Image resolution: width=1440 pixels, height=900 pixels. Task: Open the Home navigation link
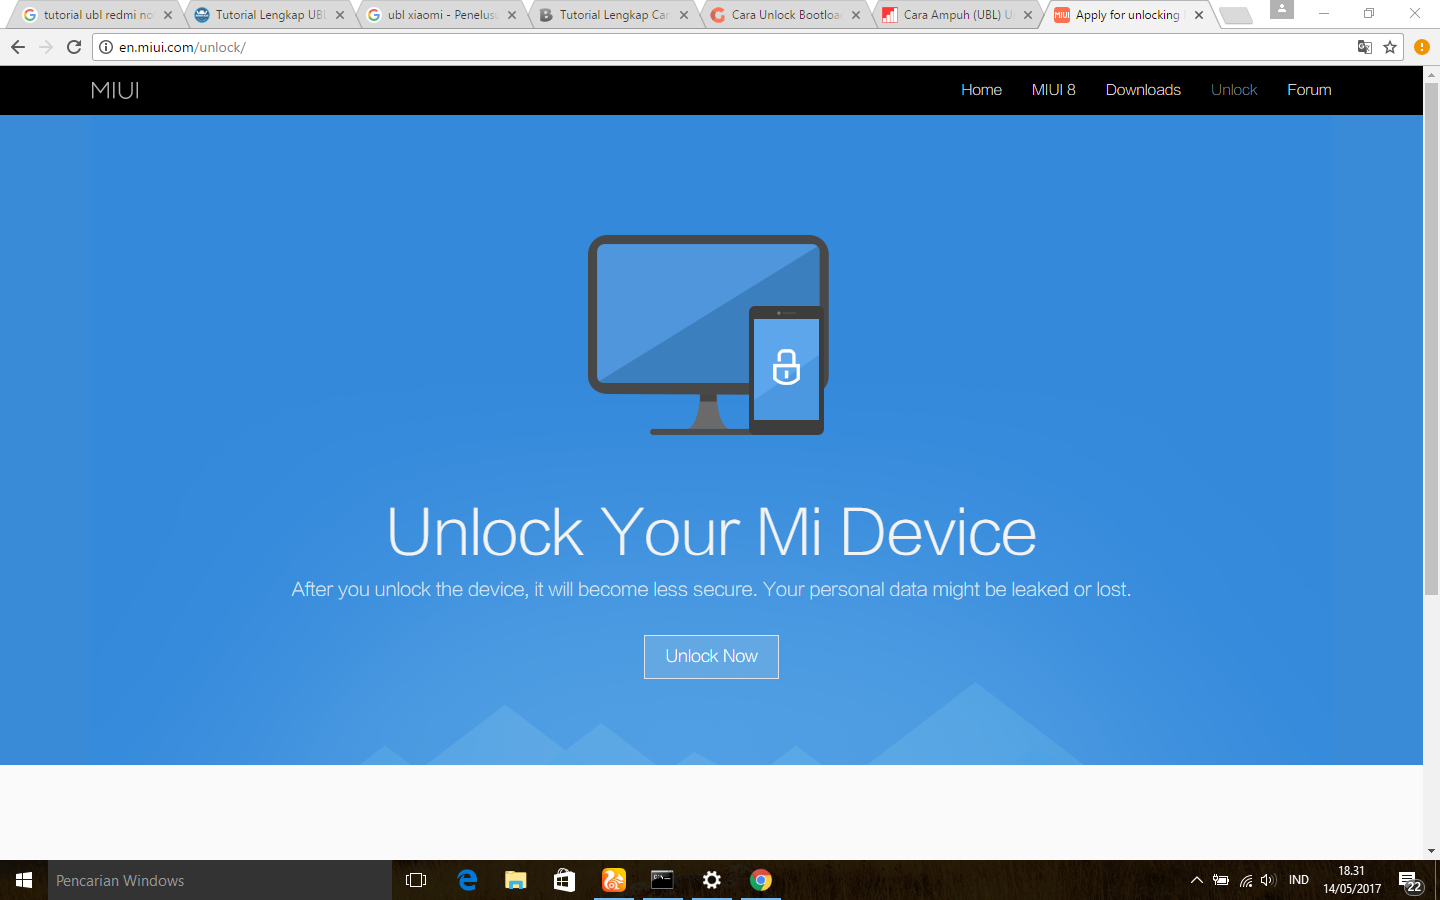(981, 90)
